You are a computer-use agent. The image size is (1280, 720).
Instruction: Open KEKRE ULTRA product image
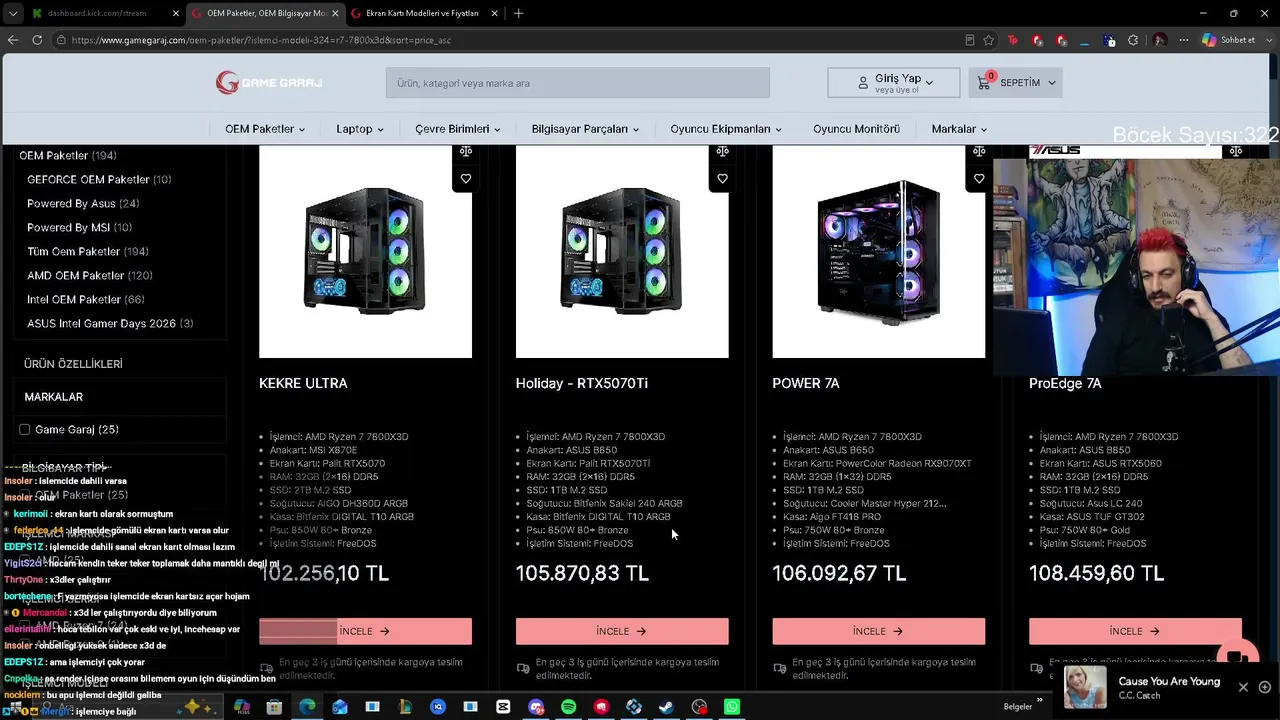[365, 252]
